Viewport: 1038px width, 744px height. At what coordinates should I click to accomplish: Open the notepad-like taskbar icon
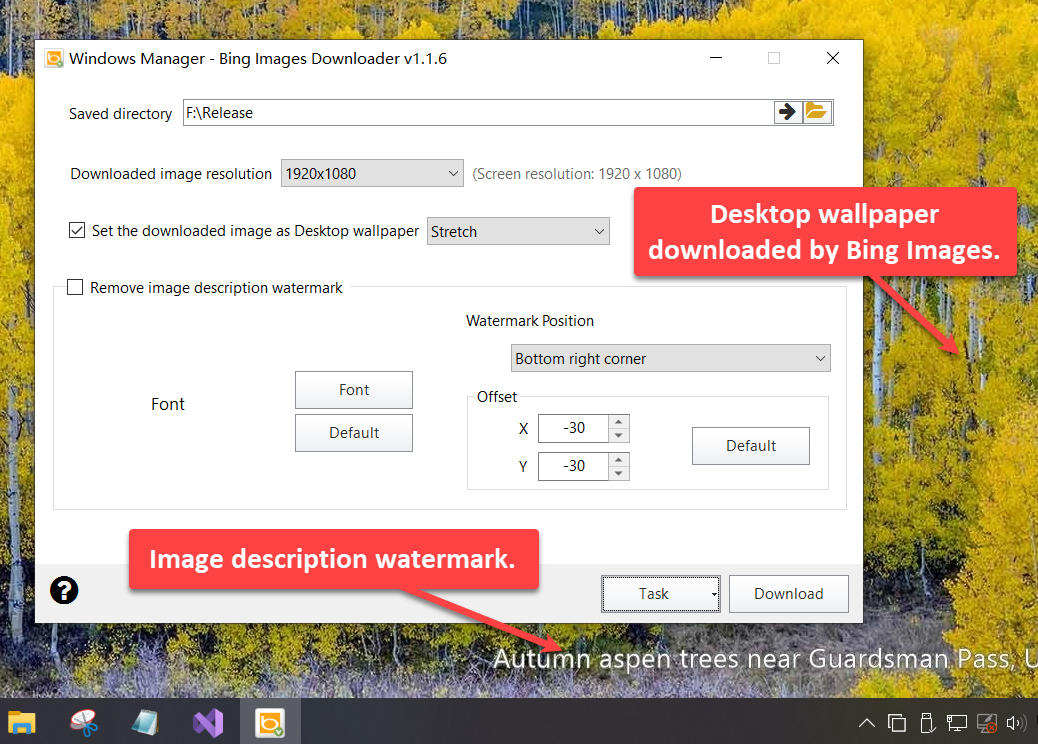coord(145,723)
